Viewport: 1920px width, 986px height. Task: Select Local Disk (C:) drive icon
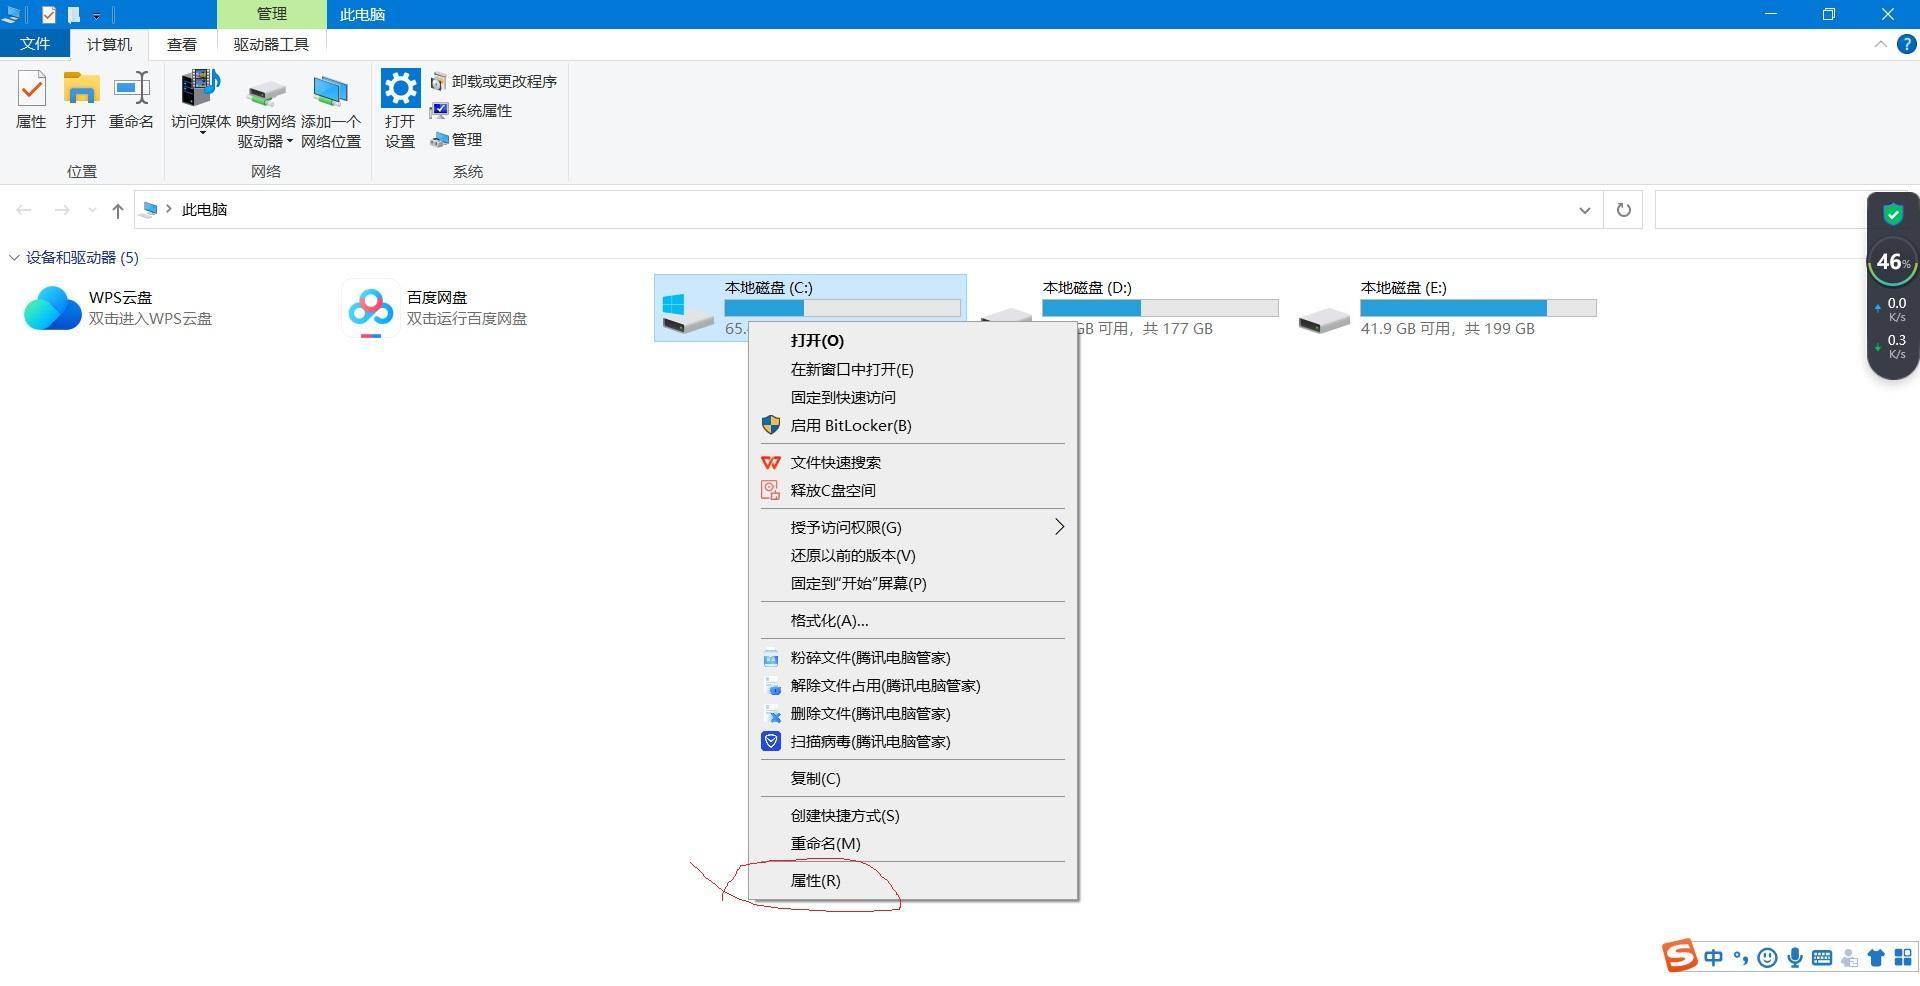coord(687,311)
